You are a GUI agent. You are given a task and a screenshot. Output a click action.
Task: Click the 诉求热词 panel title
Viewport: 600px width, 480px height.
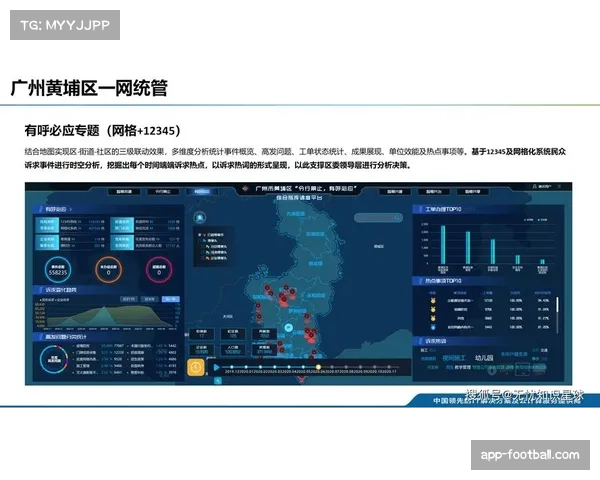tap(435, 341)
